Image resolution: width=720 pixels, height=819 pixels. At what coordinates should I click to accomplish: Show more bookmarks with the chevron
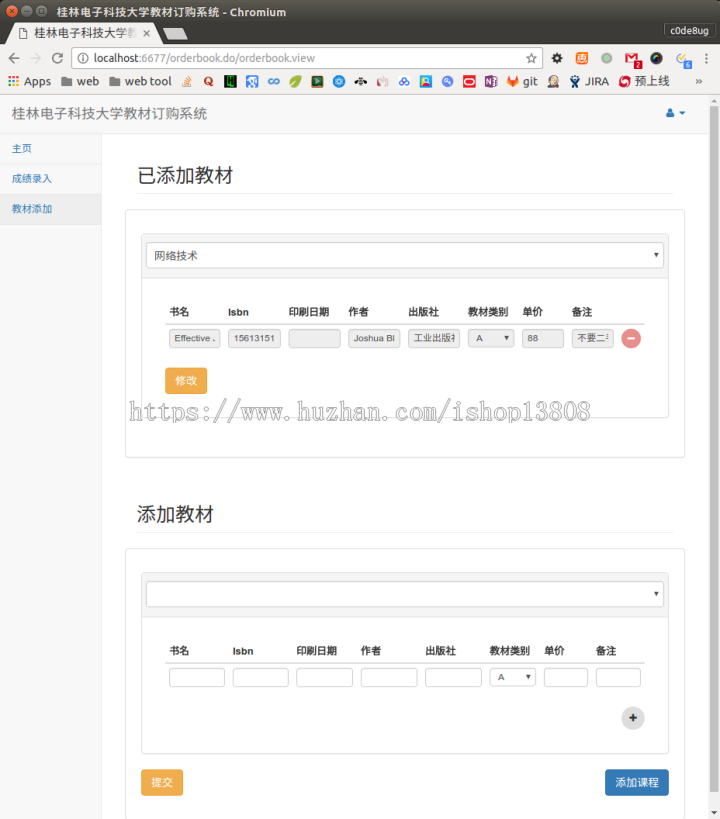click(699, 81)
